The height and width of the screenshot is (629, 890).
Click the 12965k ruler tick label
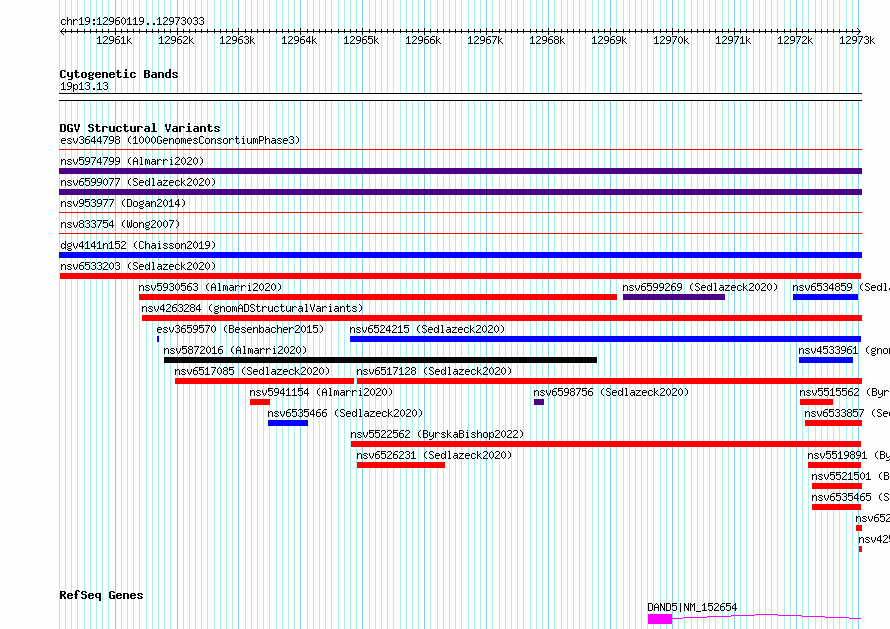pyautogui.click(x=361, y=40)
